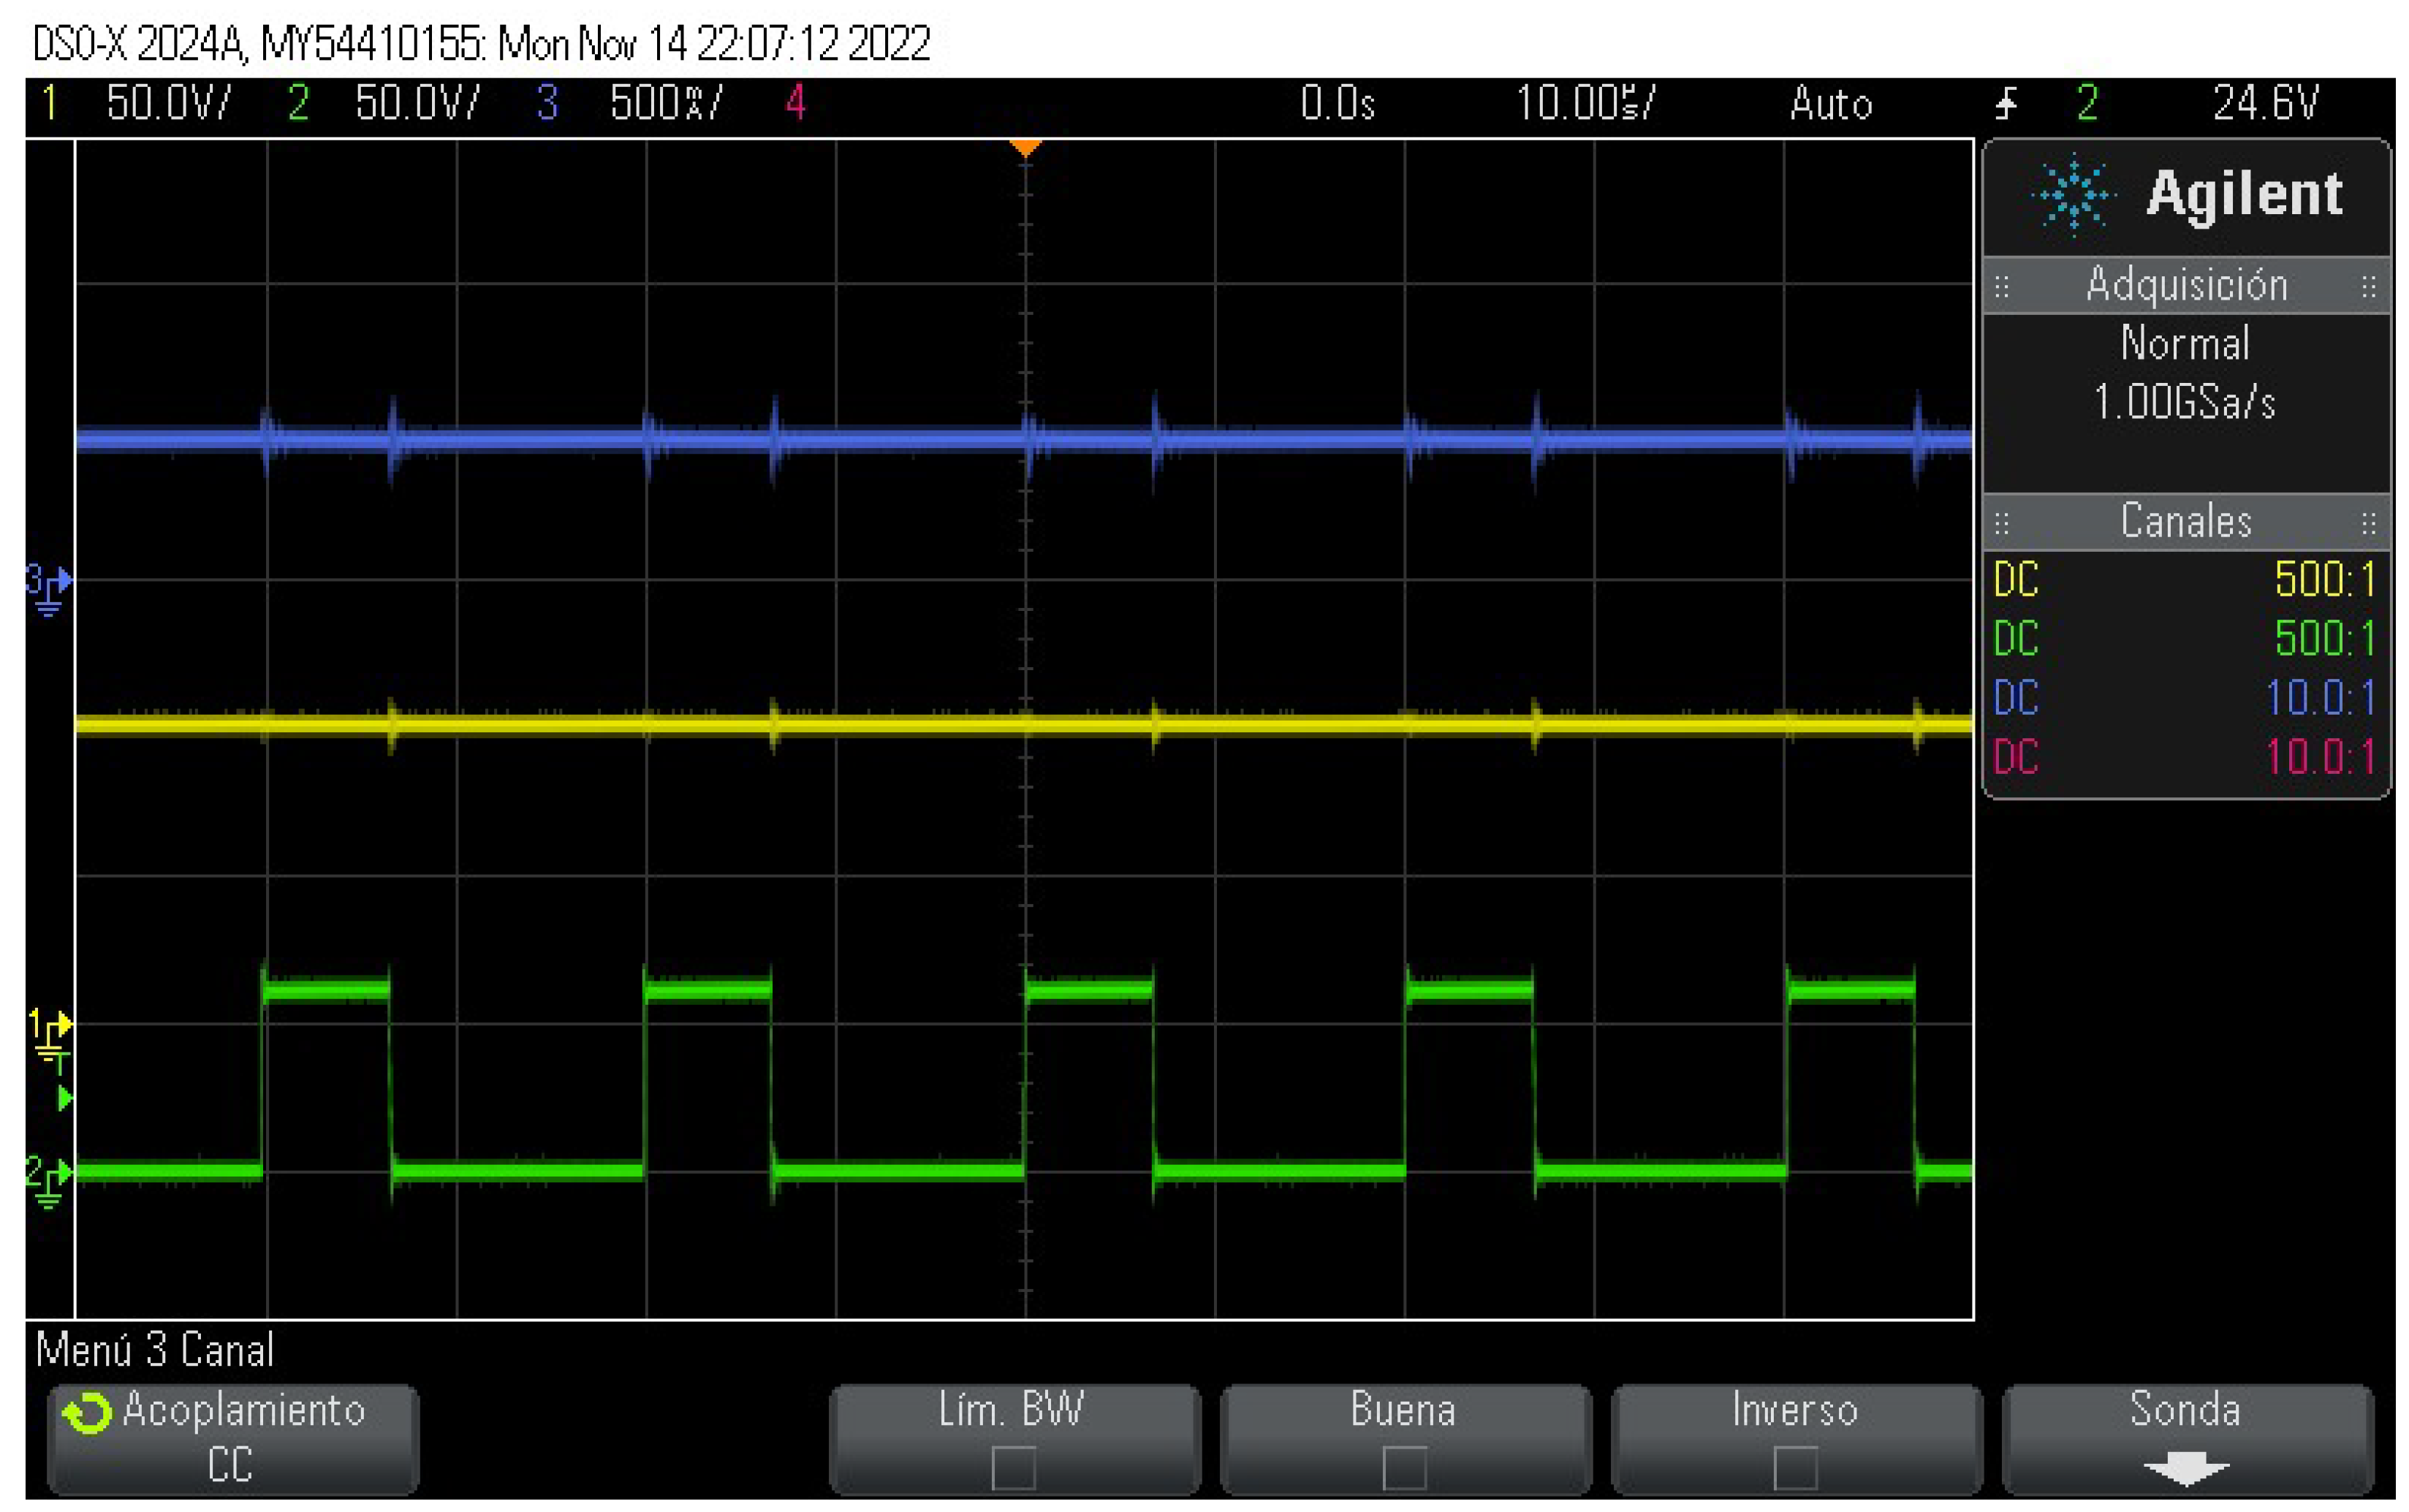Click the Agilent starburst logo icon
Image resolution: width=2409 pixels, height=1512 pixels.
pyautogui.click(x=2073, y=194)
